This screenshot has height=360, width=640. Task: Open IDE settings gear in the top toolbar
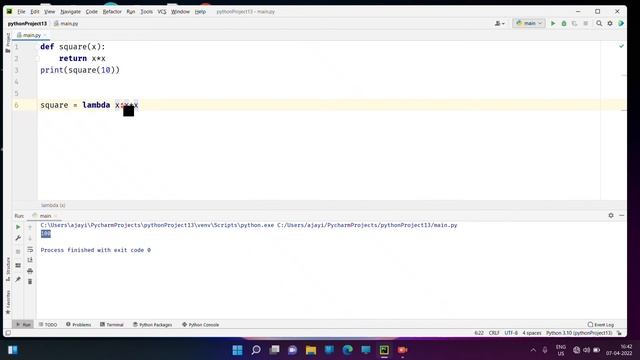610,24
